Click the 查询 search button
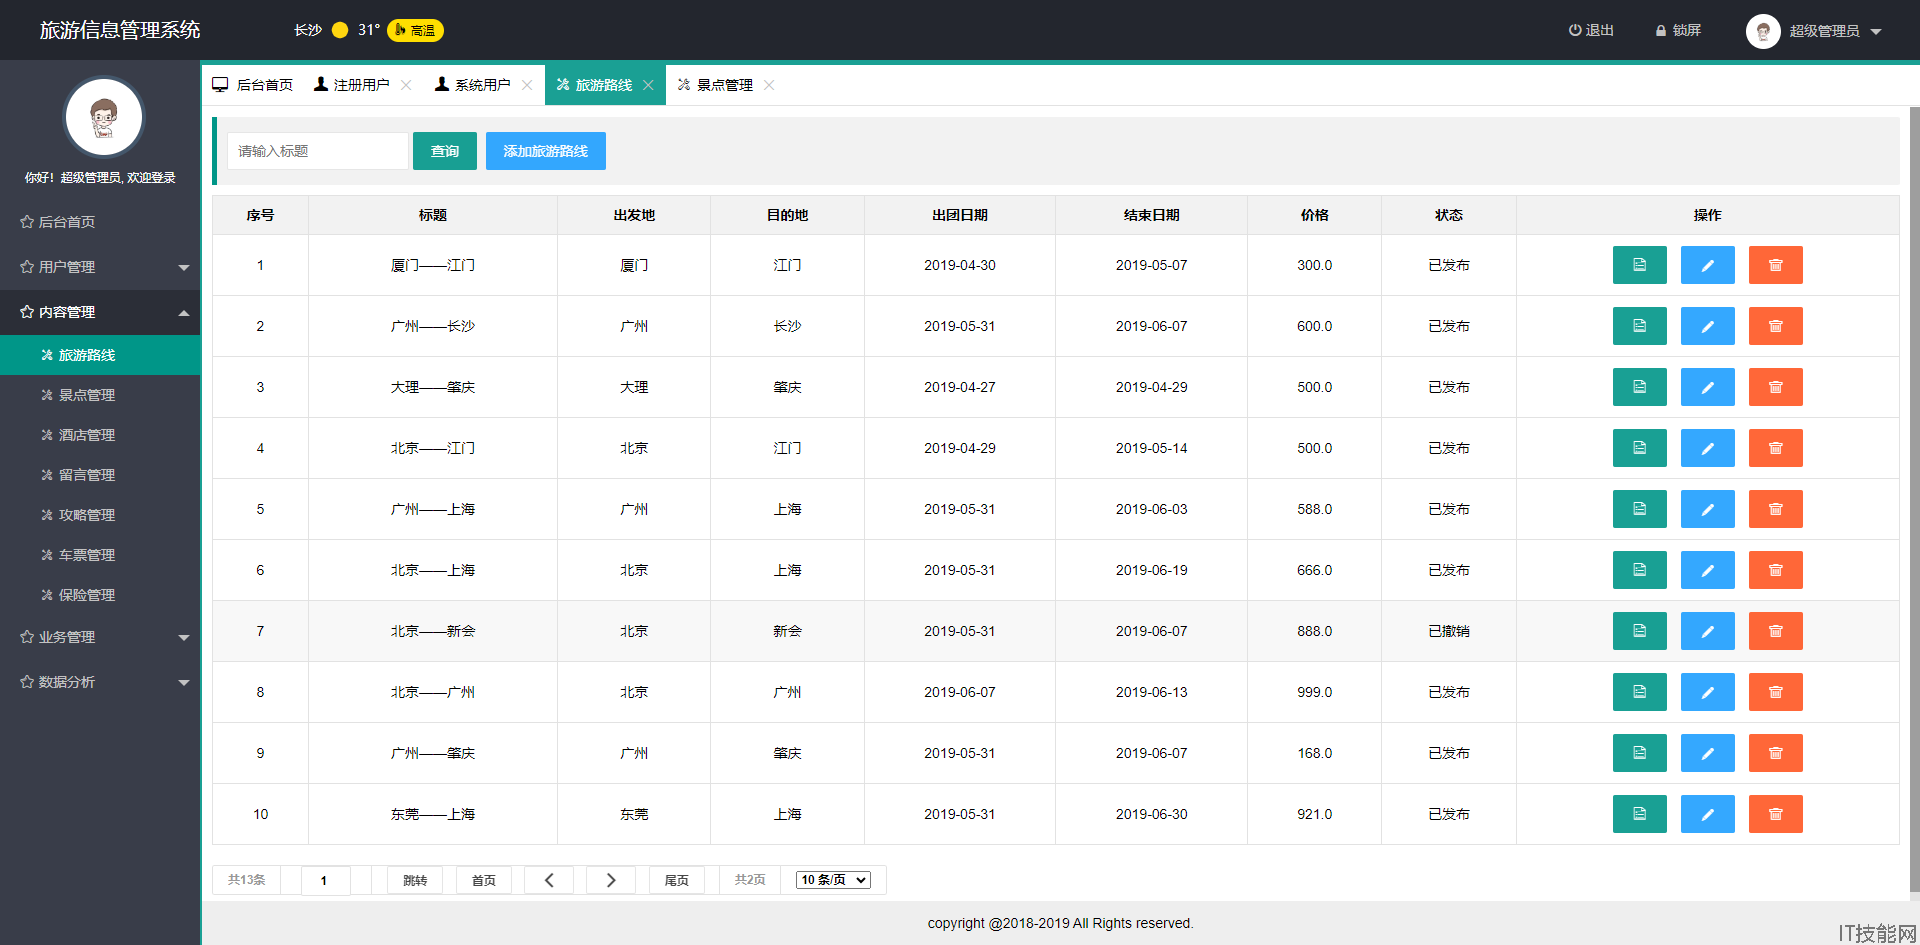Image resolution: width=1920 pixels, height=945 pixels. point(445,151)
